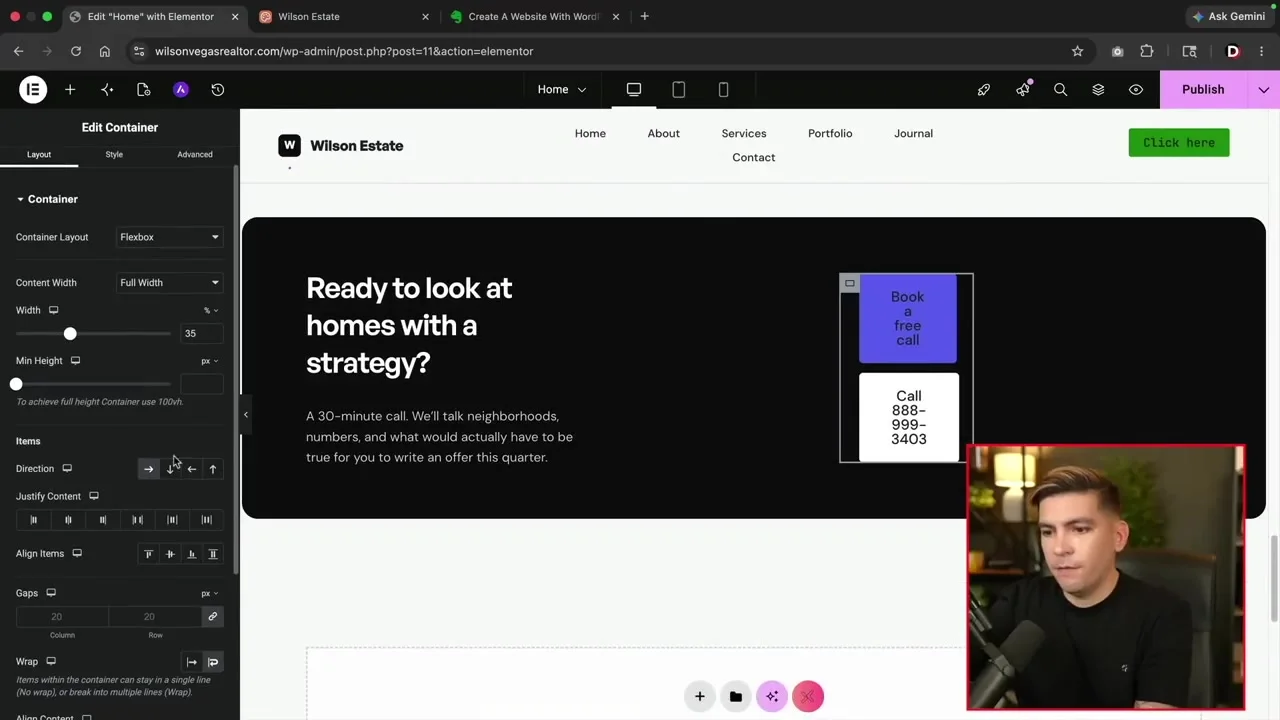Change Gaps px unit selector
This screenshot has height=720, width=1280.
click(x=209, y=594)
